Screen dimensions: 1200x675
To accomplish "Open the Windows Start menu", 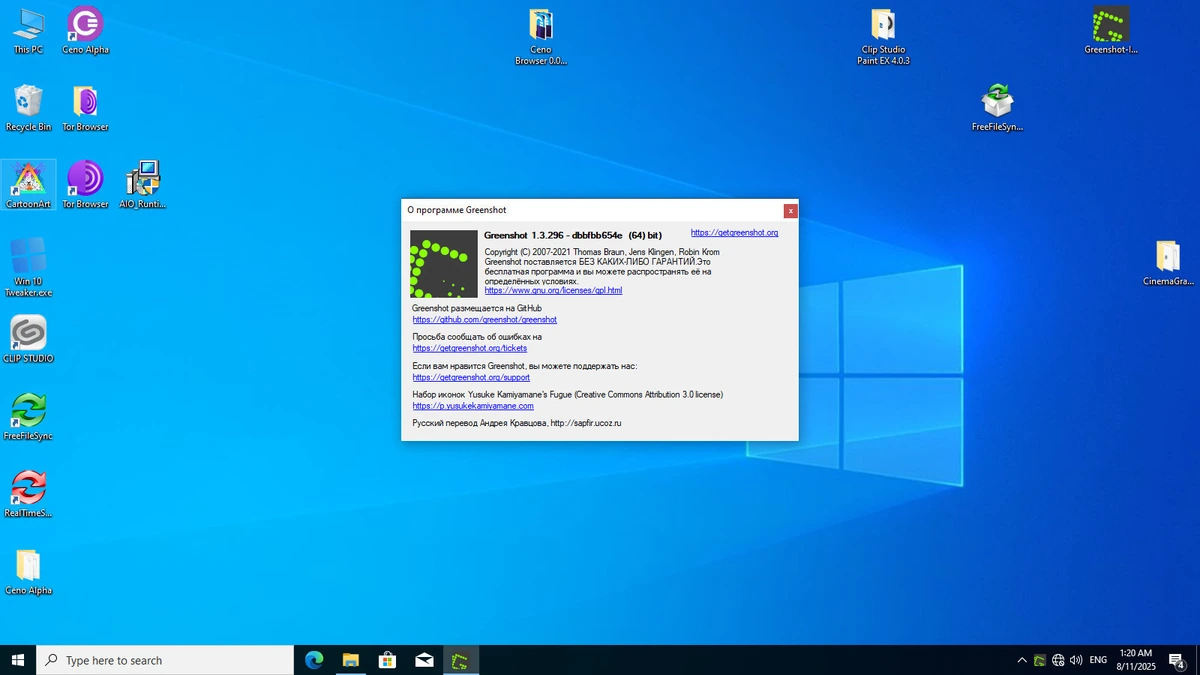I will [18, 660].
